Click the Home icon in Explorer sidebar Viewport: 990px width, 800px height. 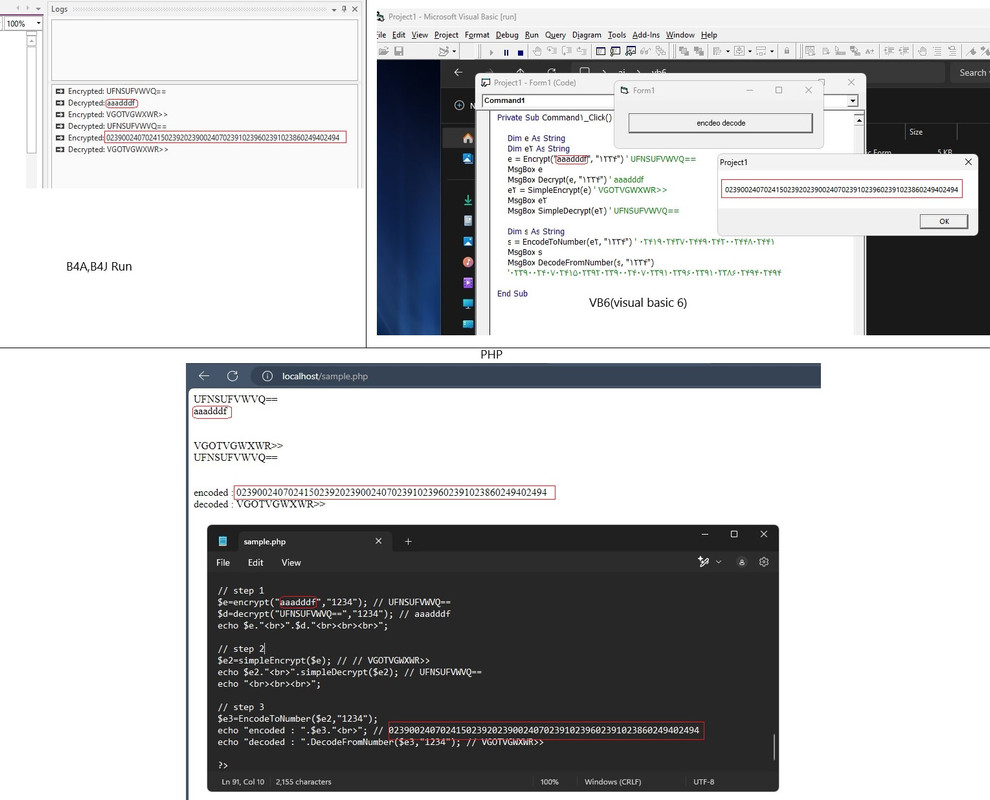pos(468,138)
